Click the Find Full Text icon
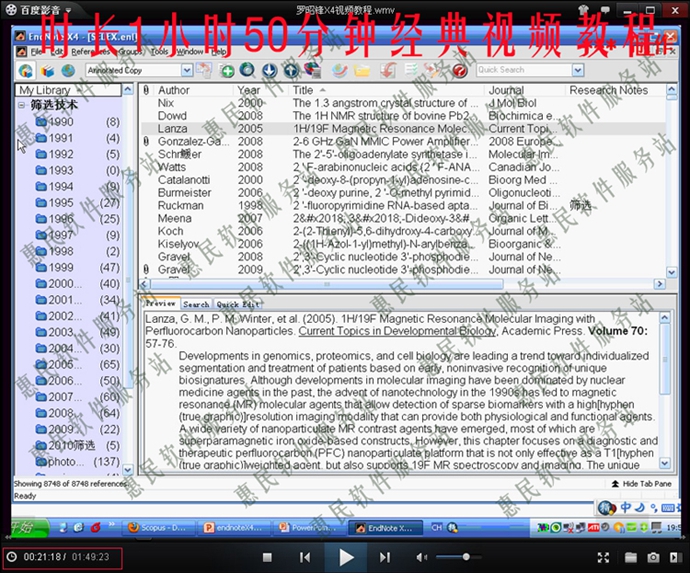 pos(312,70)
